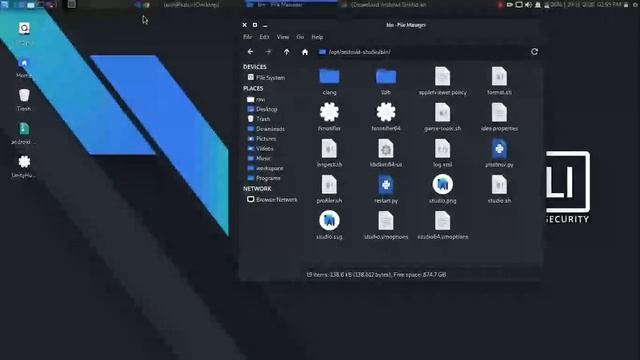Select the fsnotifier64 executable
Image resolution: width=640 pixels, height=360 pixels.
[x=386, y=117]
